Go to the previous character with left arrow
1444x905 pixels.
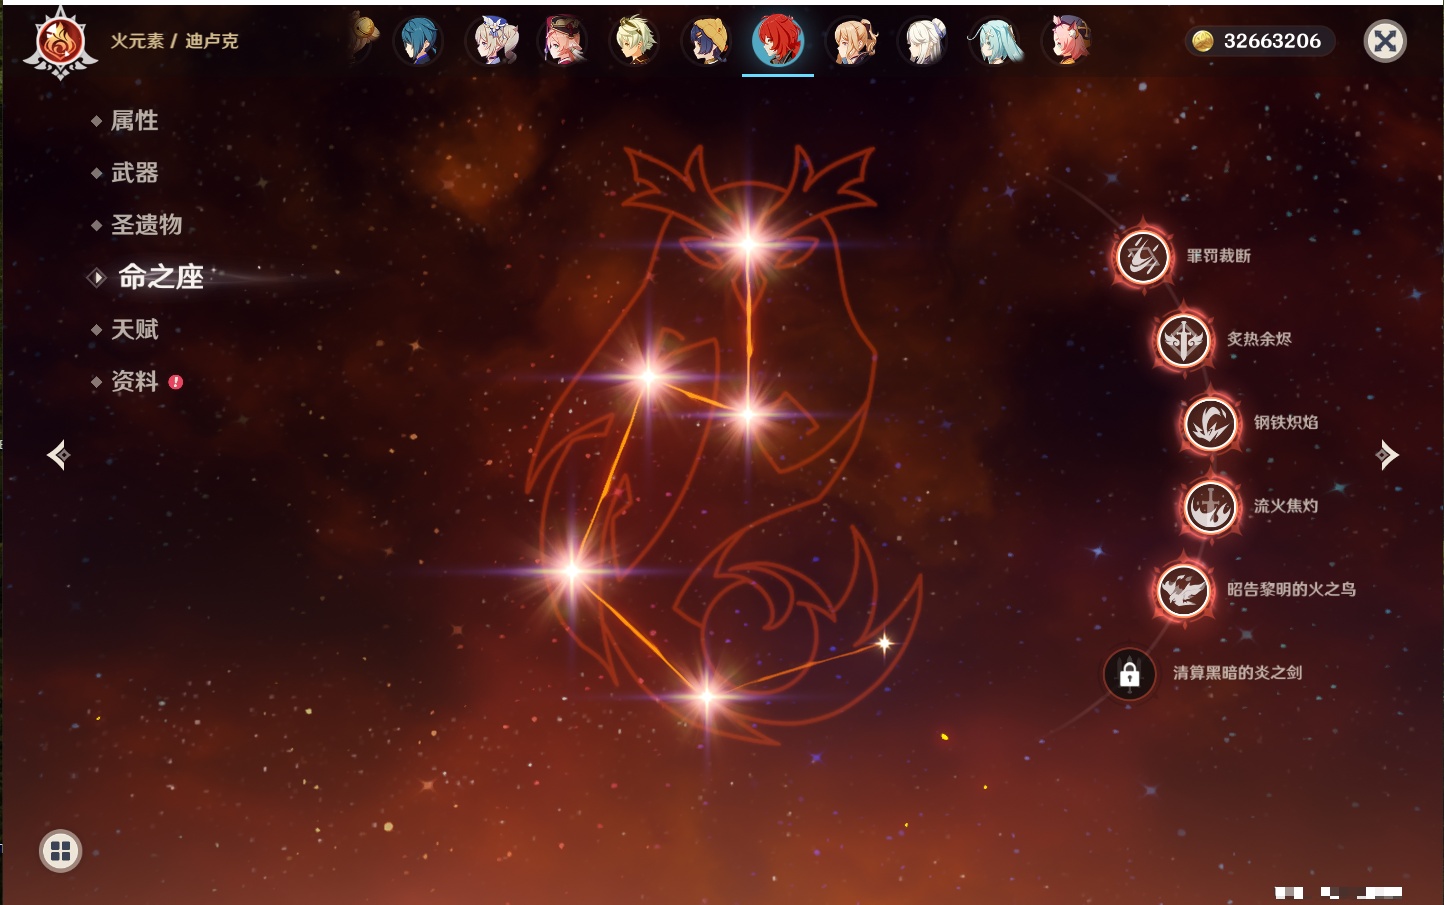(58, 455)
